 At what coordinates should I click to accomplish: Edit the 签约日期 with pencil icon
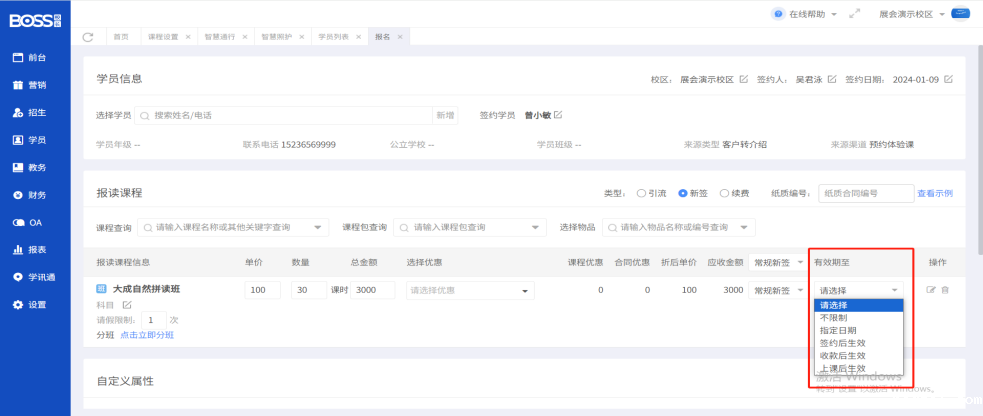click(x=948, y=79)
